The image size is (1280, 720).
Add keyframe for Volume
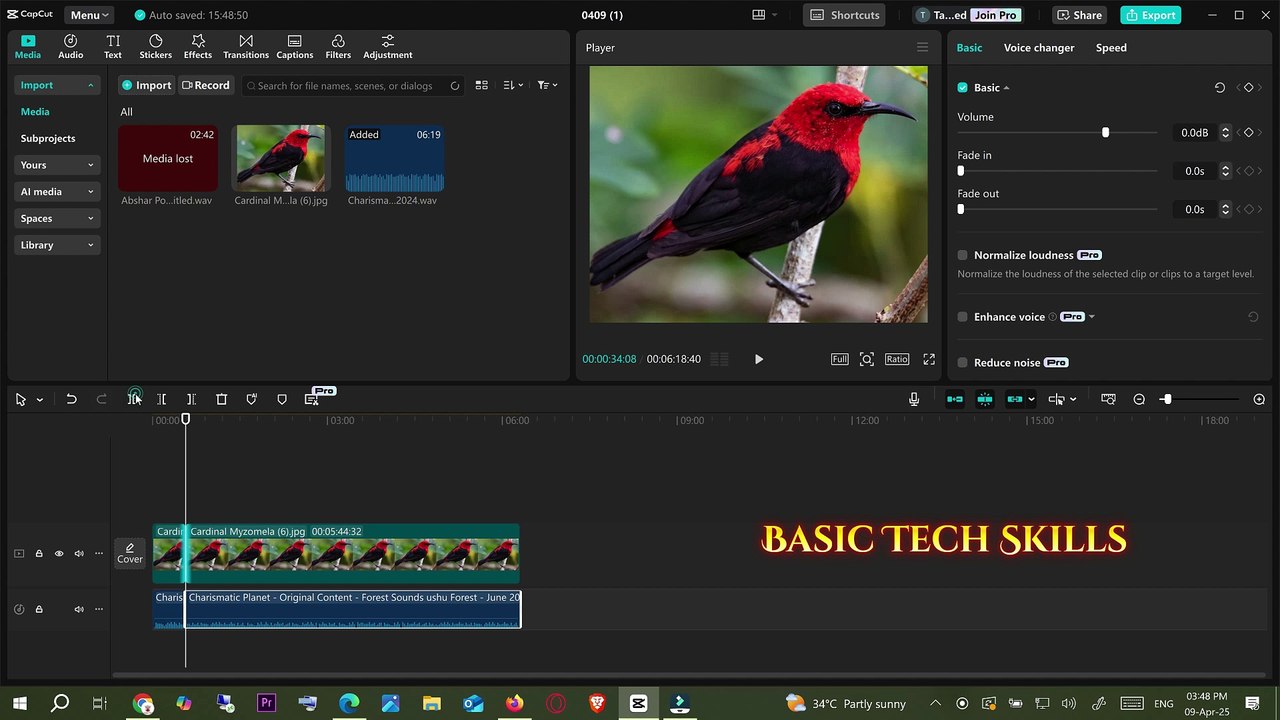[x=1248, y=133]
